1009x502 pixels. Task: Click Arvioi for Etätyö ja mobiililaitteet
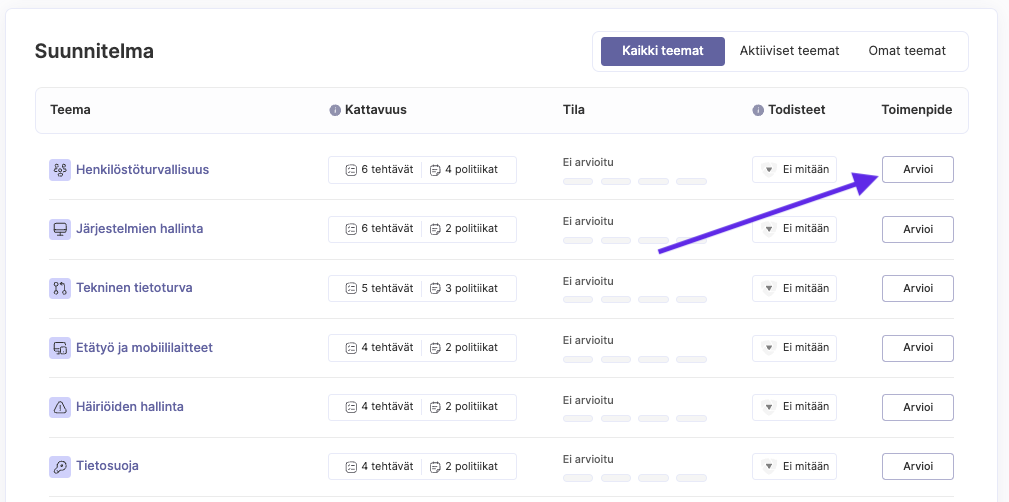click(918, 348)
